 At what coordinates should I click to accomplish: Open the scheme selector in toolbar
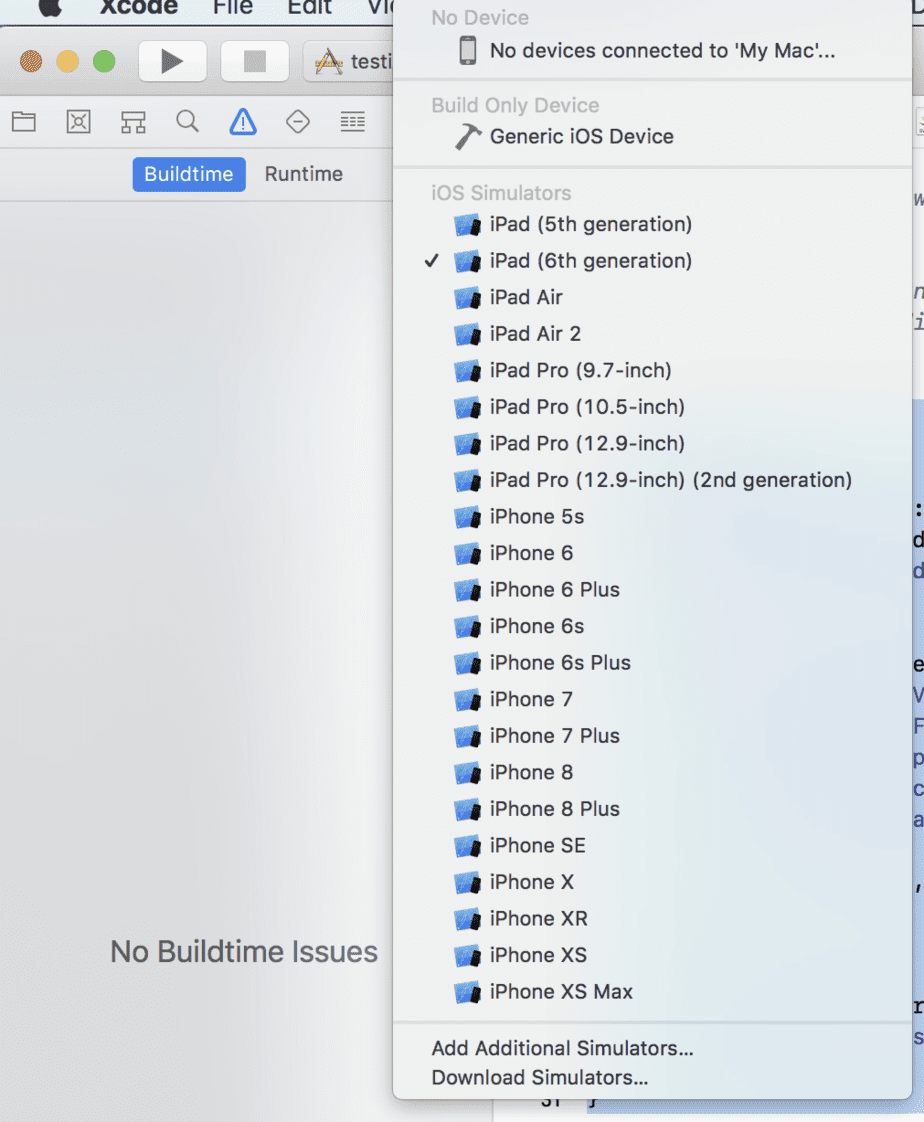(x=349, y=62)
